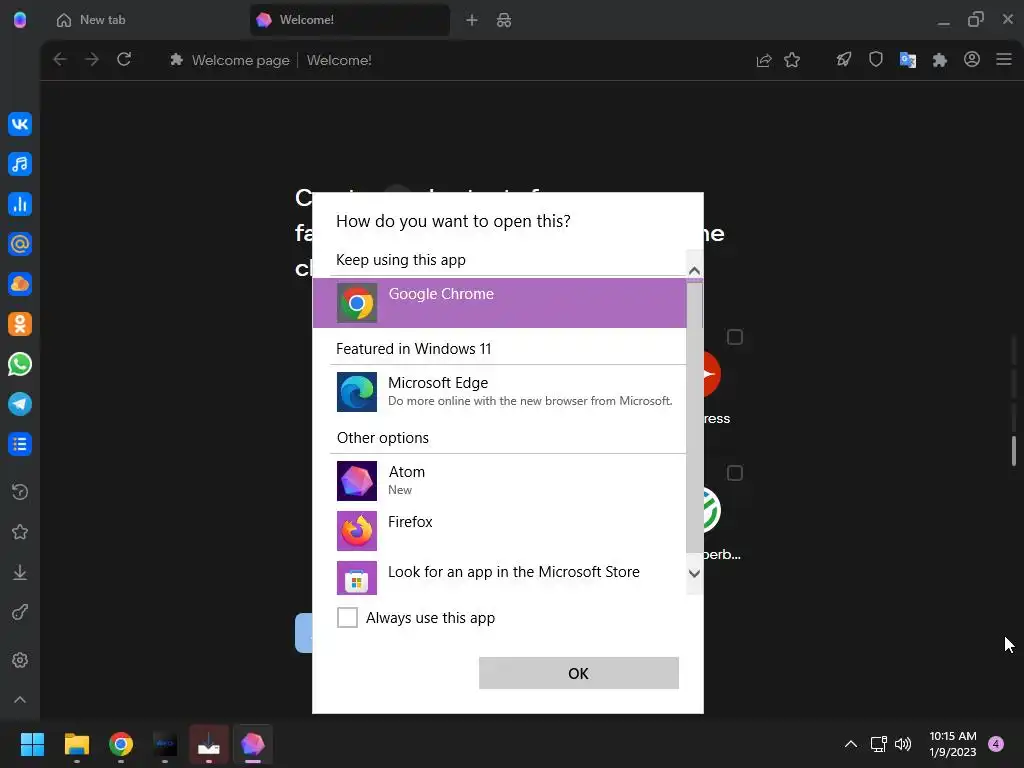Open the Windows Start menu
Screen dimensions: 1024x768
click(x=32, y=744)
